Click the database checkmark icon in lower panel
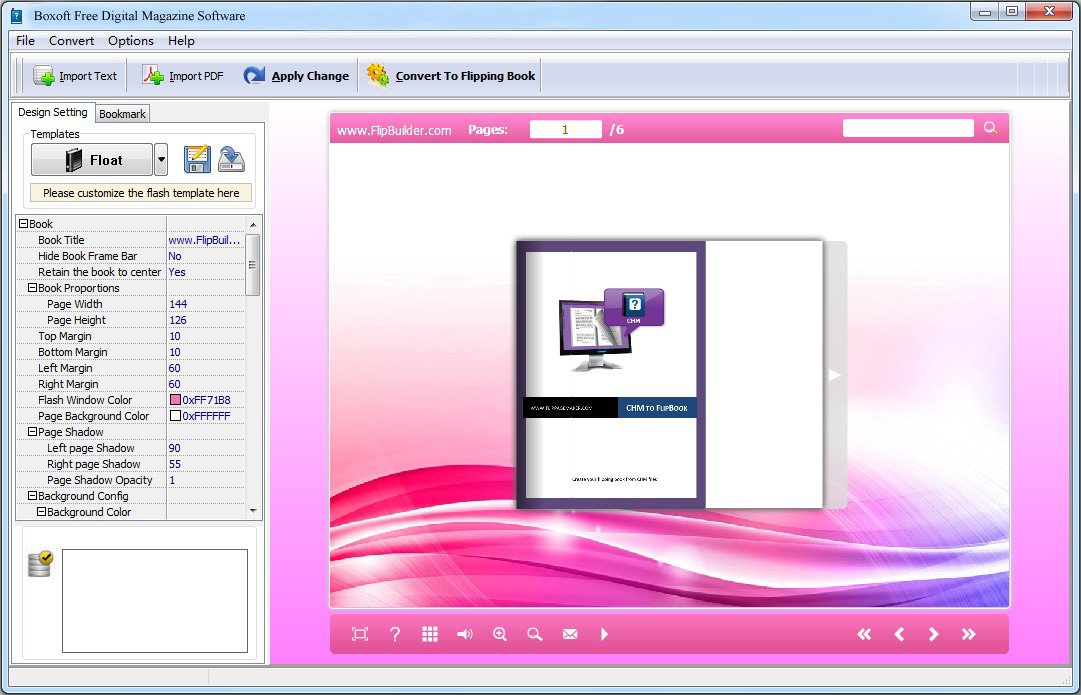1081x695 pixels. pos(40,564)
